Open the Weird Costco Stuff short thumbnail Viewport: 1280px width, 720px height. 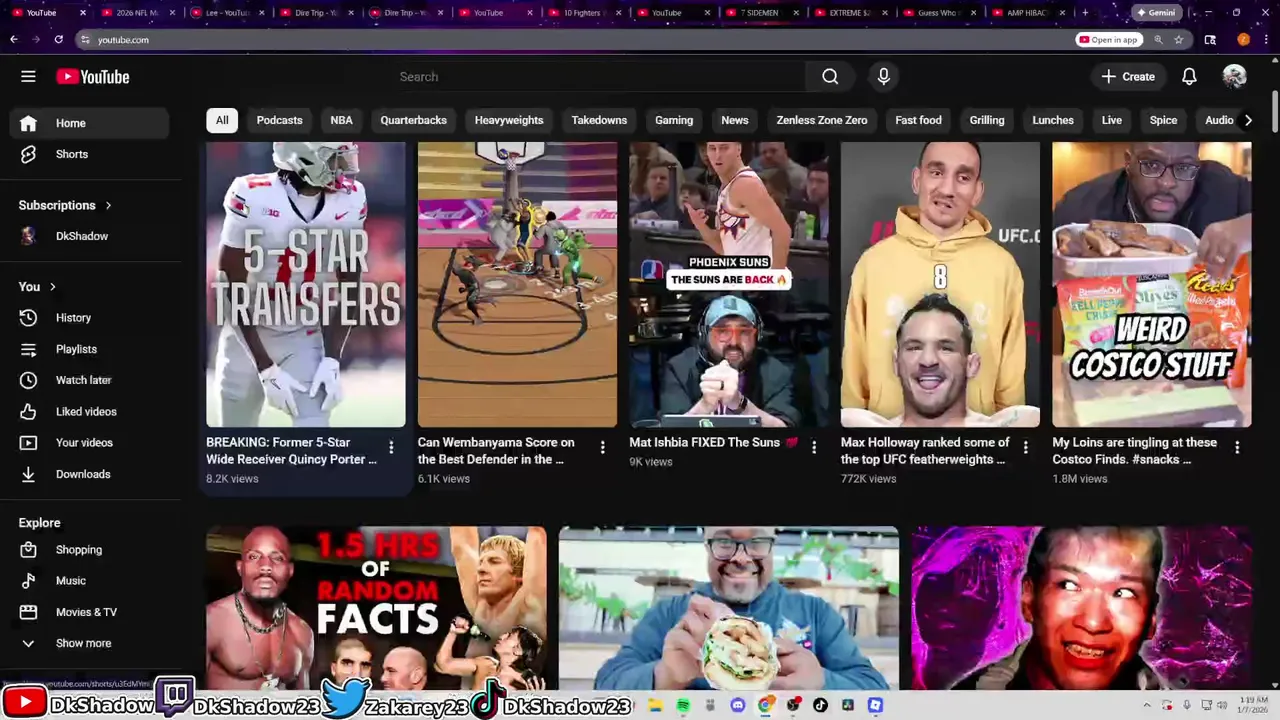click(1152, 284)
